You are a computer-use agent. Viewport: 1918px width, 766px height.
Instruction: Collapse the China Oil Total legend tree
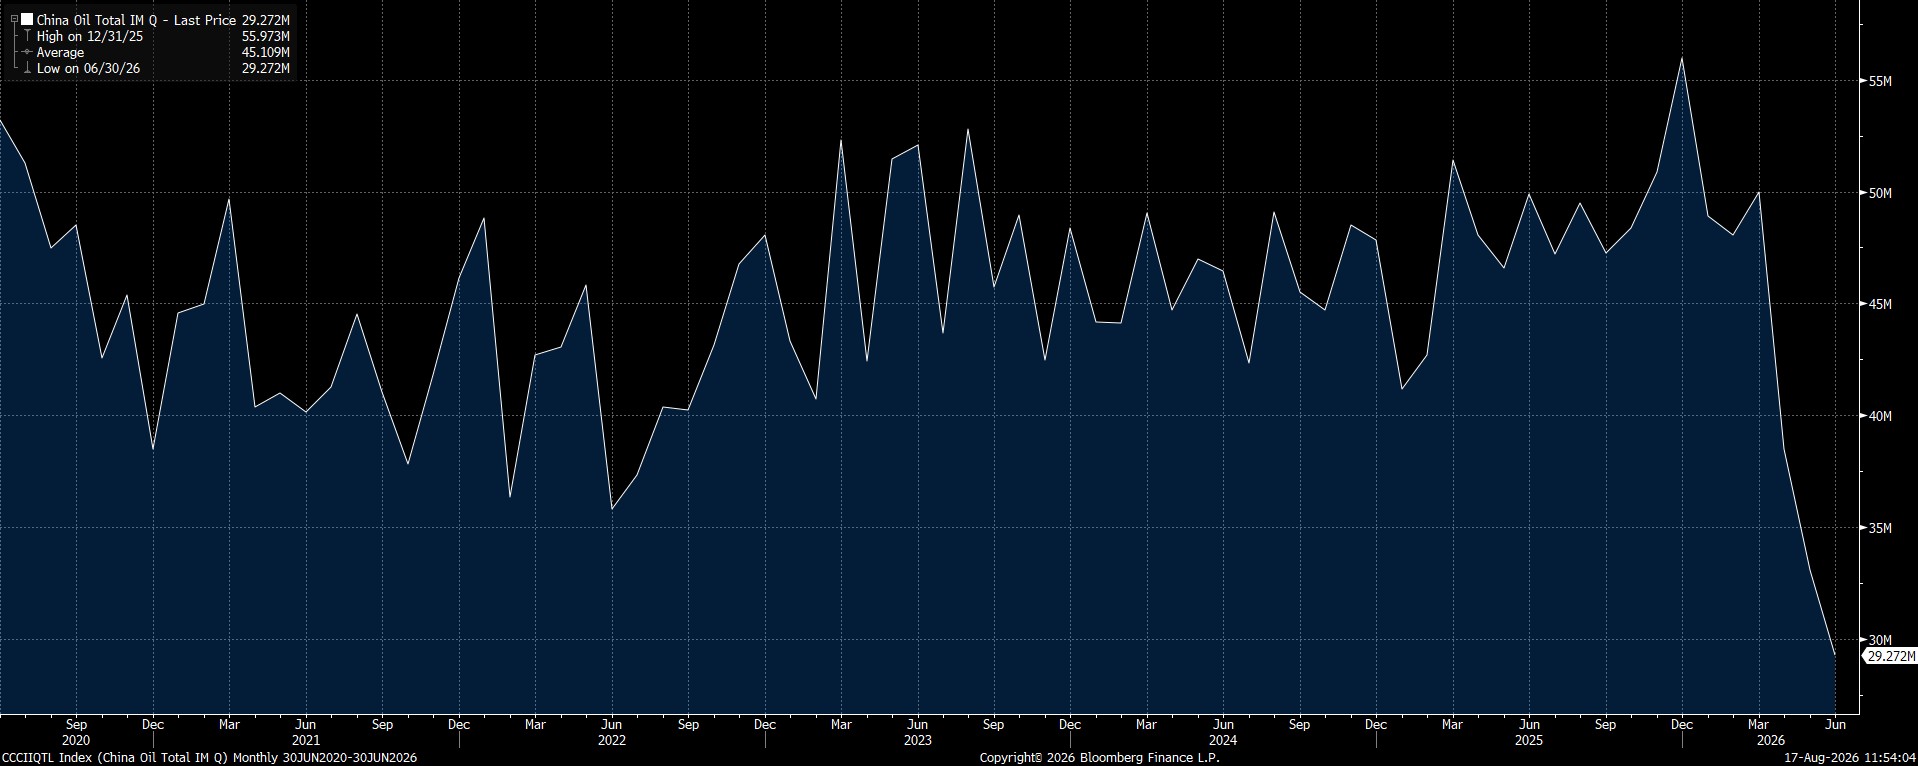click(x=14, y=19)
